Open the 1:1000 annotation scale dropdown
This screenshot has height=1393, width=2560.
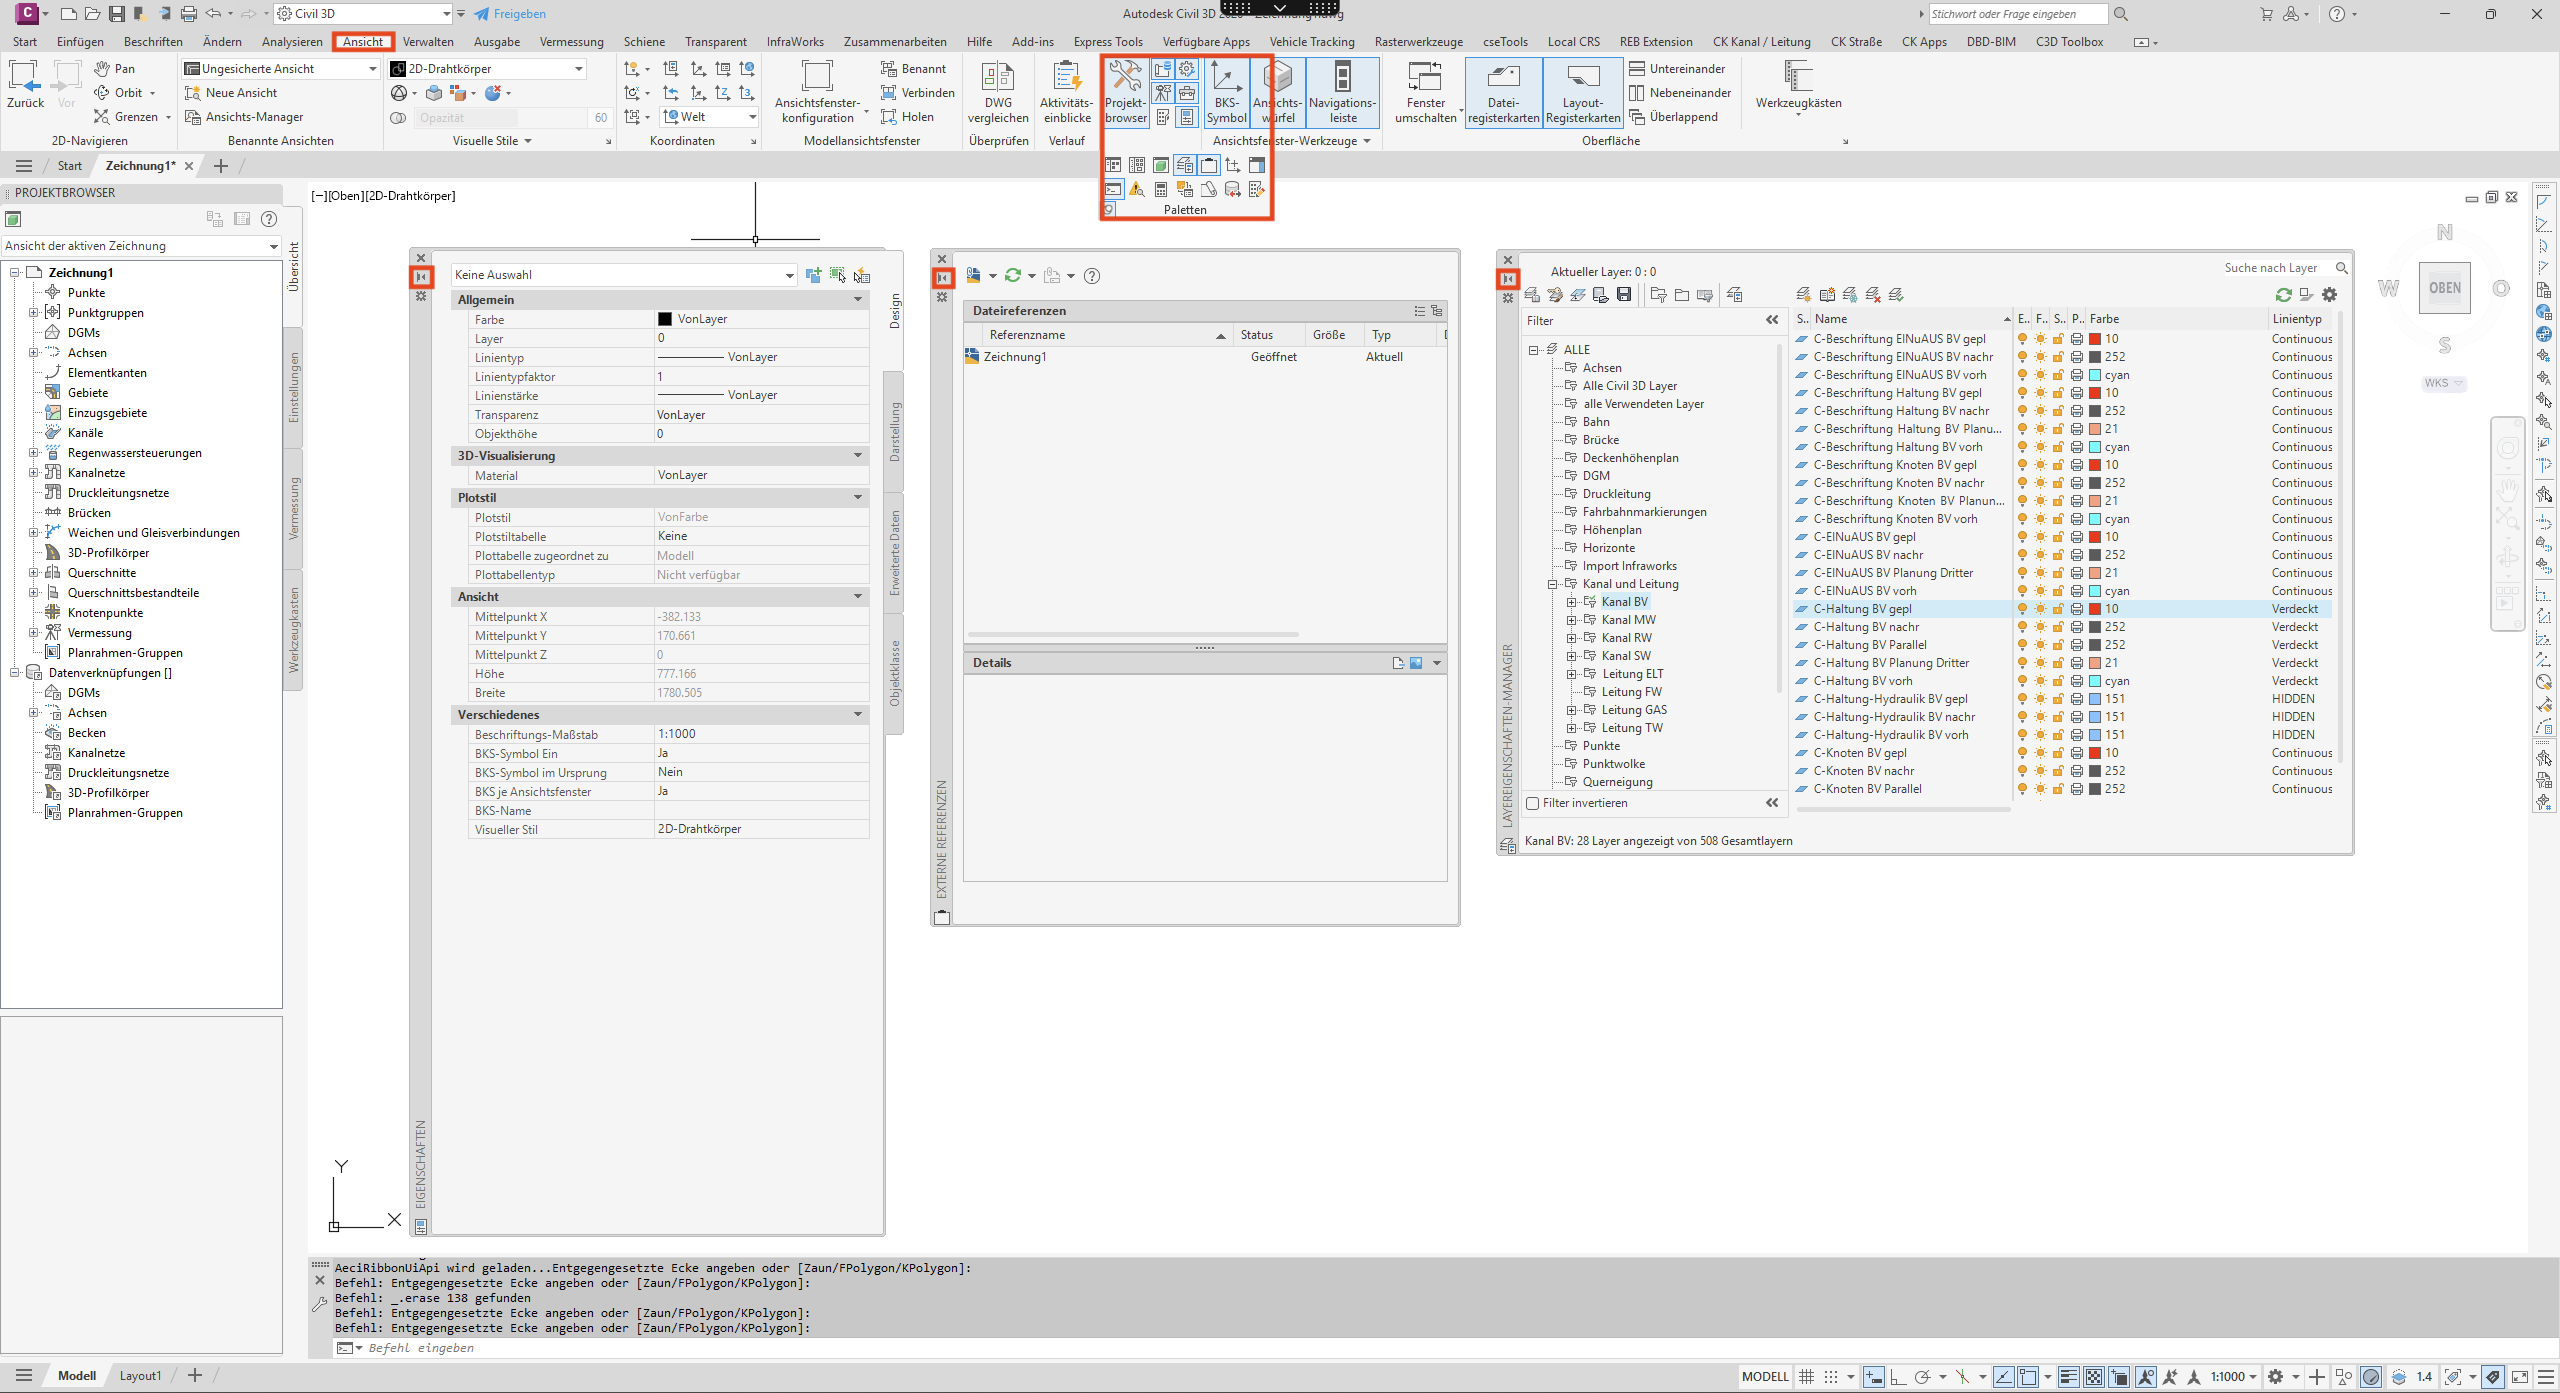click(x=2232, y=1377)
